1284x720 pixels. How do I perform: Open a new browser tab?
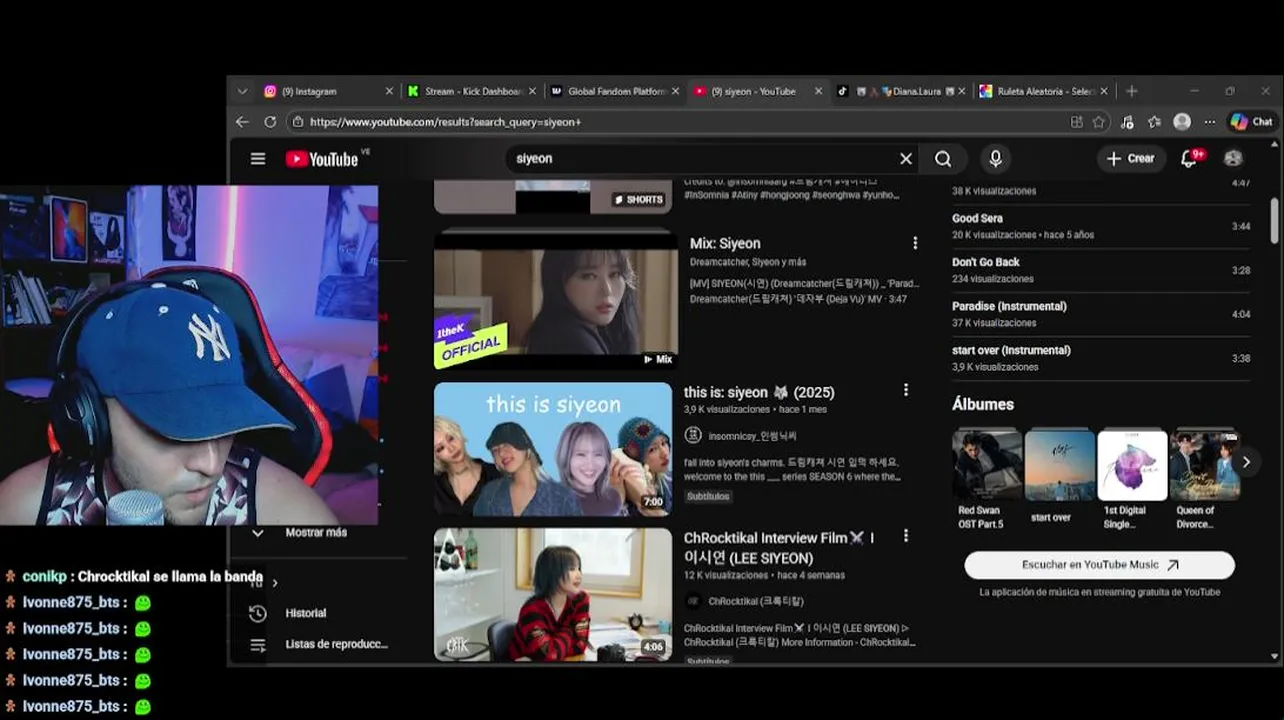click(1132, 91)
